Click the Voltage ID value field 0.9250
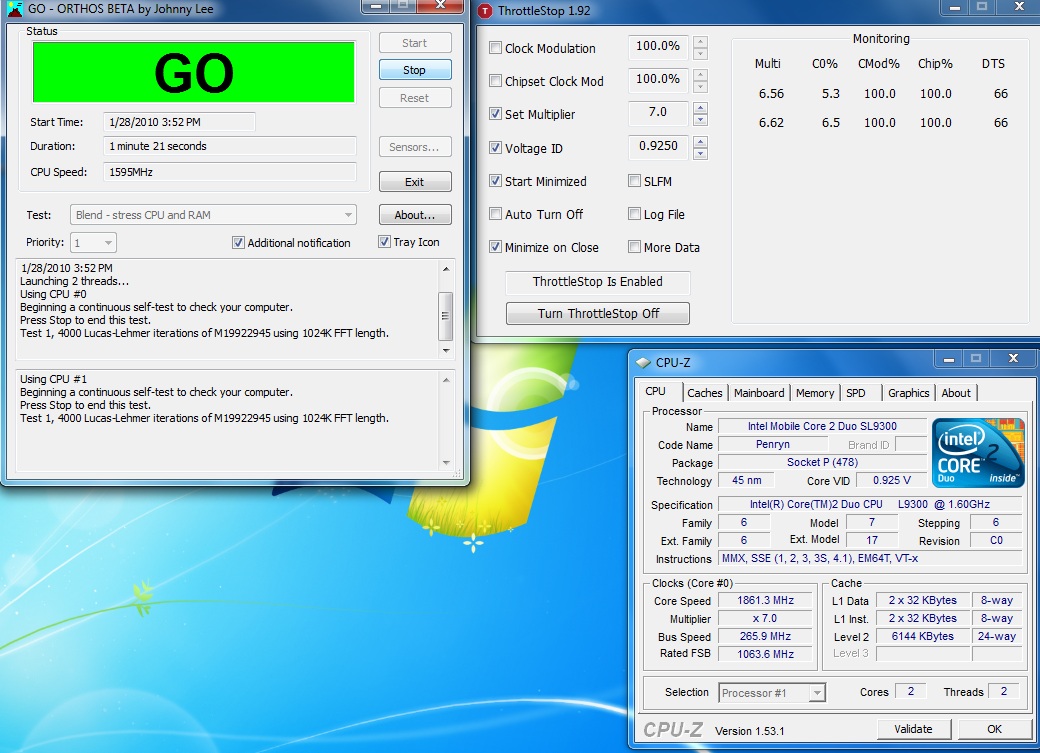This screenshot has width=1040, height=753. click(x=658, y=146)
